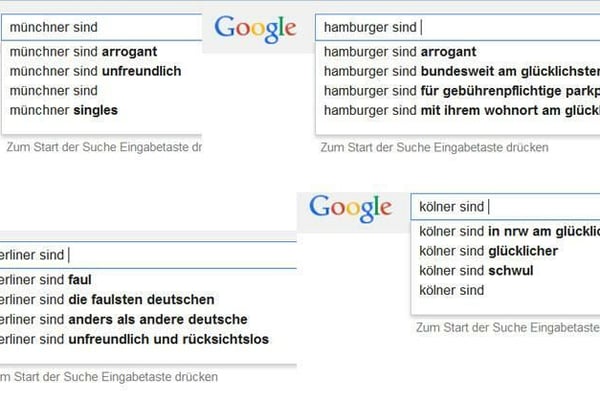Select suggestion 'münchner sind arrogant'
Screen dimensions: 600x400
[x=83, y=51]
